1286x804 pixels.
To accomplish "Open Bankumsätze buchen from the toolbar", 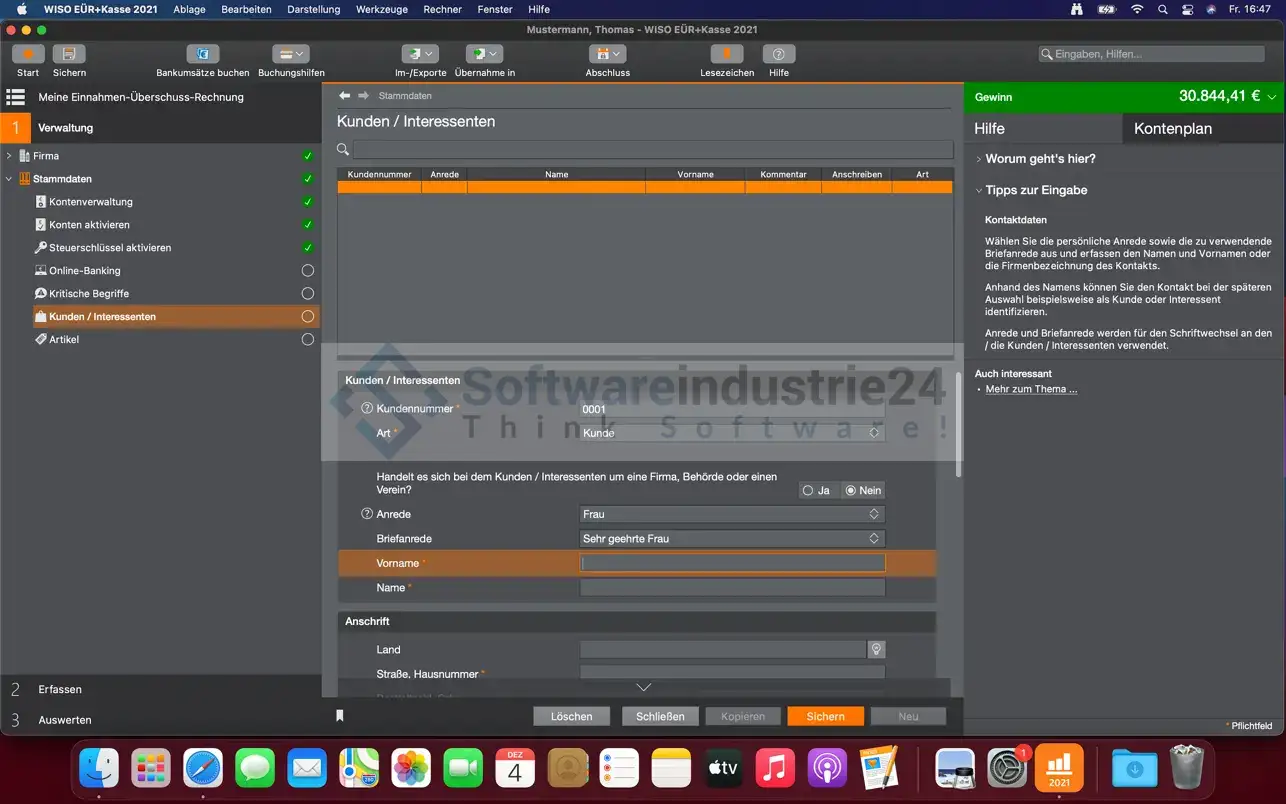I will click(x=202, y=54).
